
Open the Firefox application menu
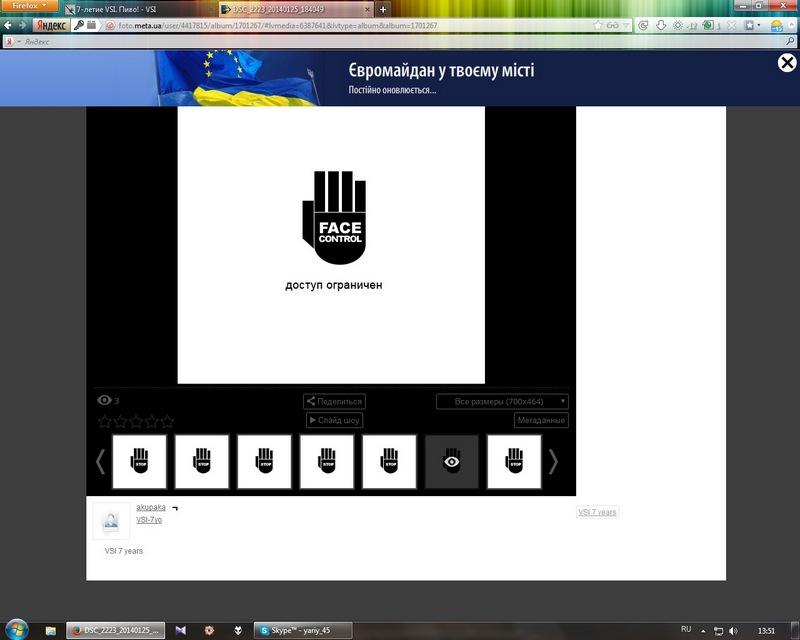tap(29, 6)
